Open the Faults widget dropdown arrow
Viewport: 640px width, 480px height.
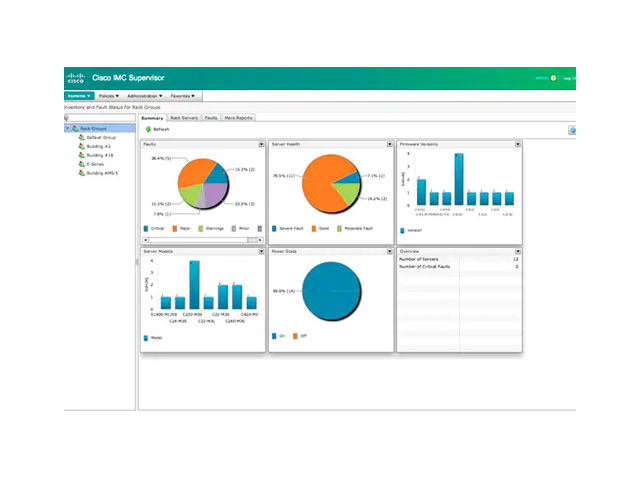[262, 144]
